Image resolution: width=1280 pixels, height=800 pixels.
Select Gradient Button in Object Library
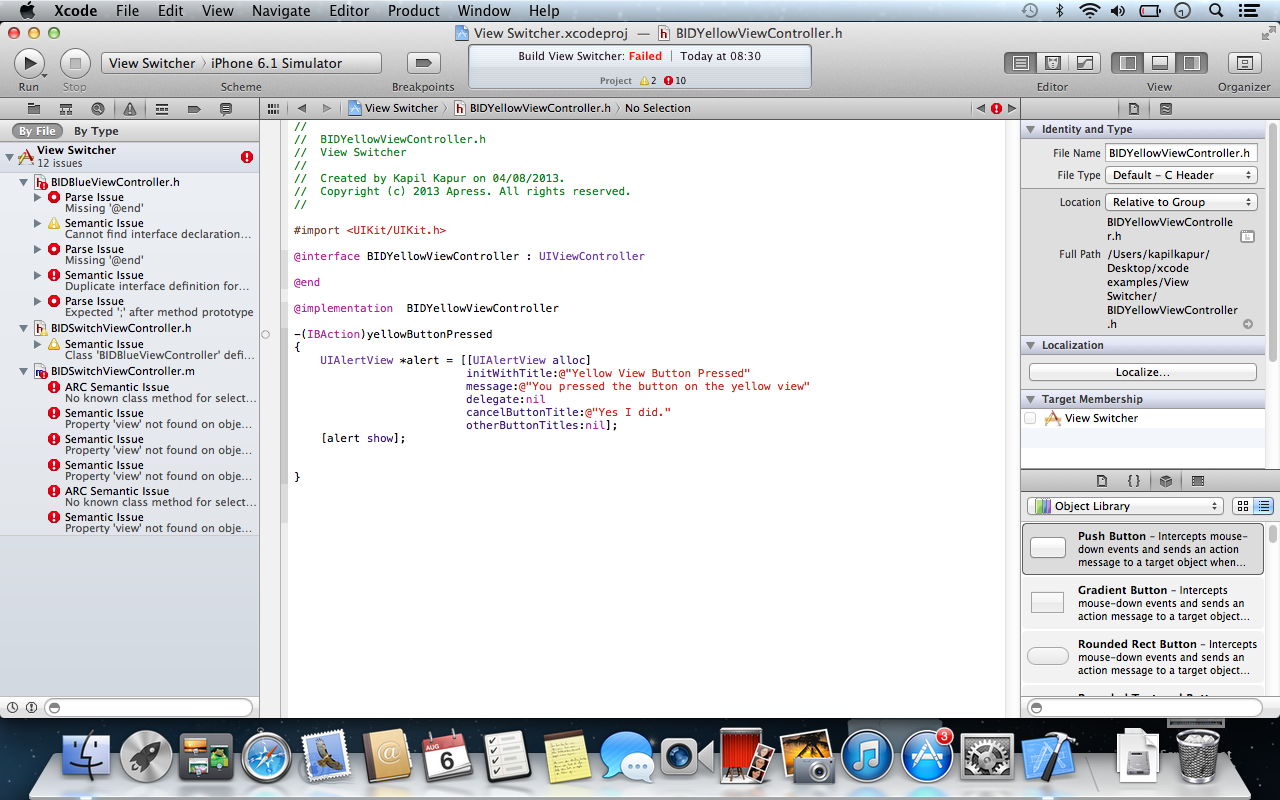coord(1143,603)
